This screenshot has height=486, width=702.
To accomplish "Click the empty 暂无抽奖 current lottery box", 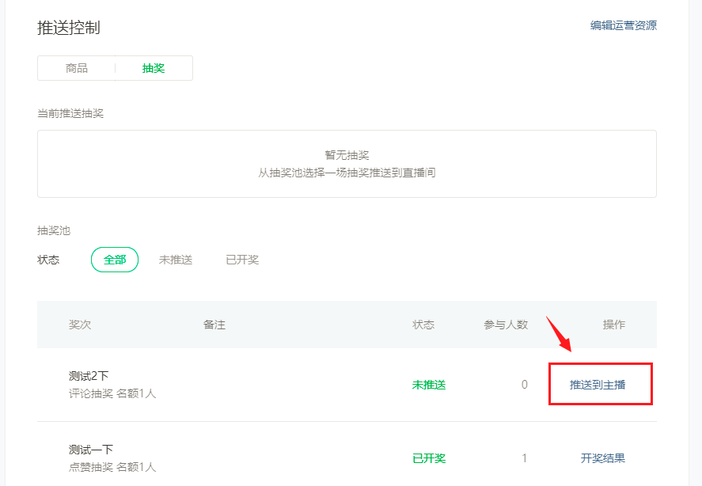I will (347, 164).
